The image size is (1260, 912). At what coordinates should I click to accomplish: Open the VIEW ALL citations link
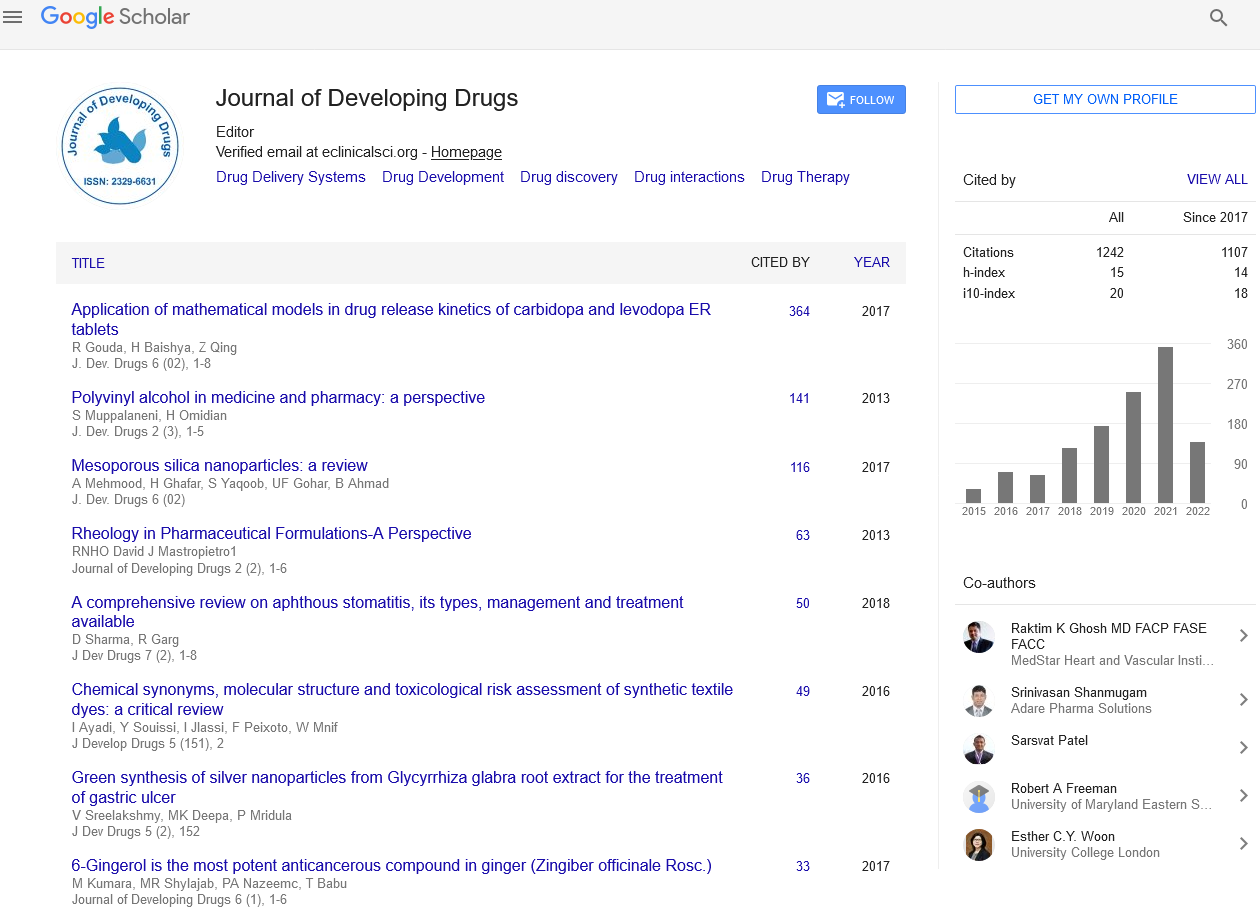[x=1216, y=180]
